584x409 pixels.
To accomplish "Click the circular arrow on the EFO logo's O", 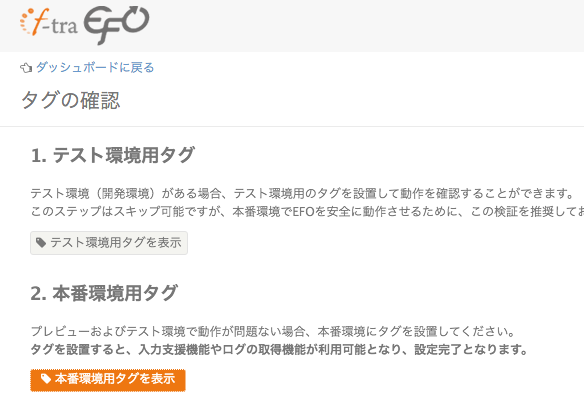I will (133, 20).
